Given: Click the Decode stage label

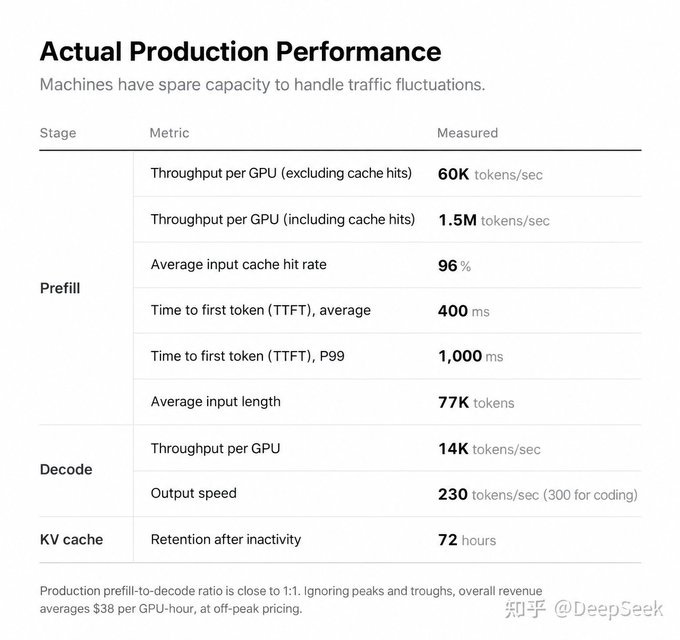Looking at the screenshot, I should pos(66,470).
